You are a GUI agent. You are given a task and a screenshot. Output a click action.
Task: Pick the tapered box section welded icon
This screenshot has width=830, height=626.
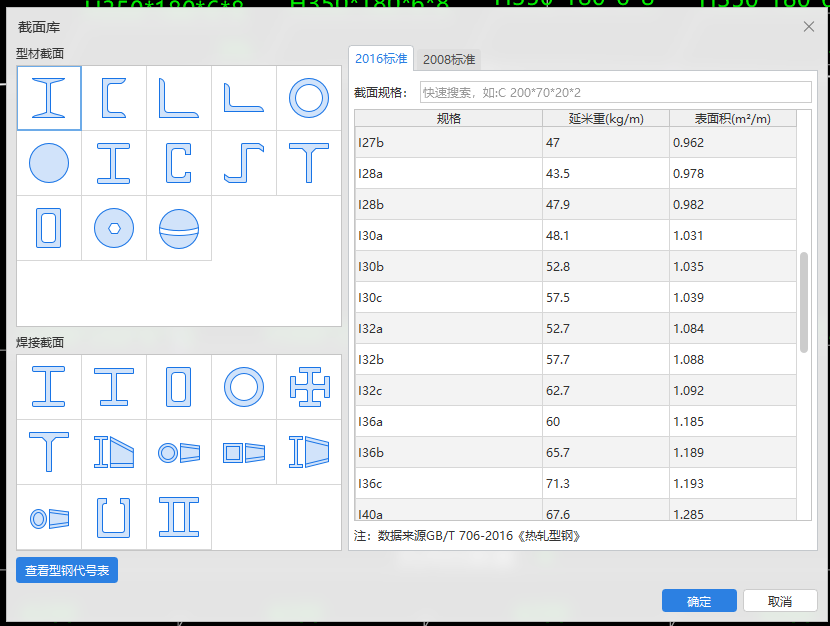[243, 452]
